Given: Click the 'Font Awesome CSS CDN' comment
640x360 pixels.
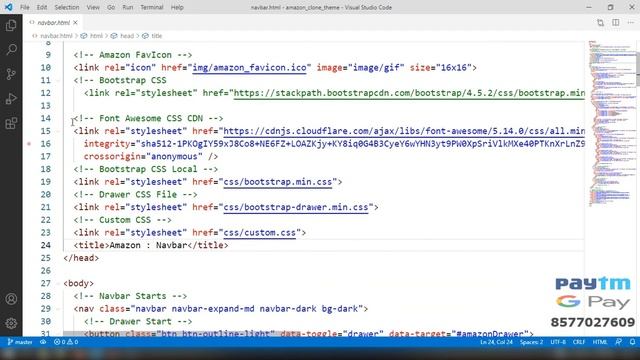Looking at the screenshot, I should pyautogui.click(x=149, y=118).
